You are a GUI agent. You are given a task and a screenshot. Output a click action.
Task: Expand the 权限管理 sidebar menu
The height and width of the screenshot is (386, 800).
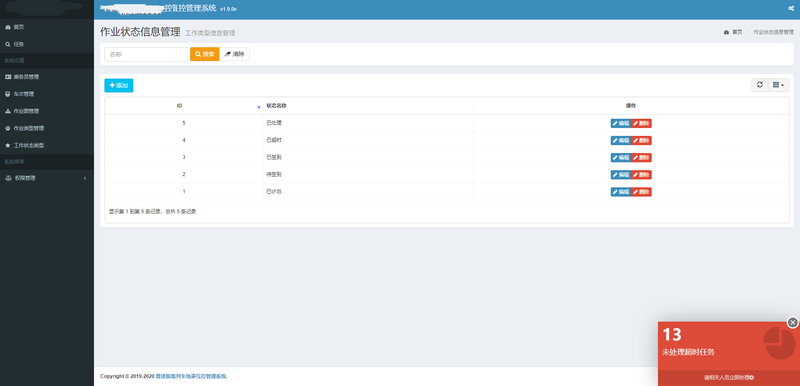coord(46,178)
